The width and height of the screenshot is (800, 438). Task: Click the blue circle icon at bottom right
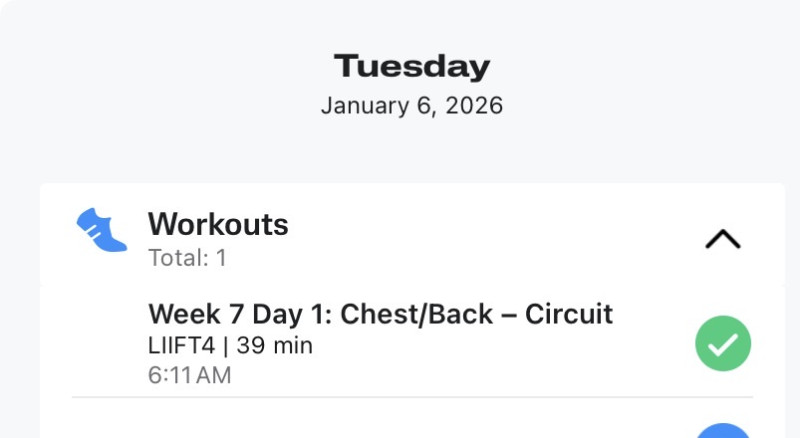[723, 432]
